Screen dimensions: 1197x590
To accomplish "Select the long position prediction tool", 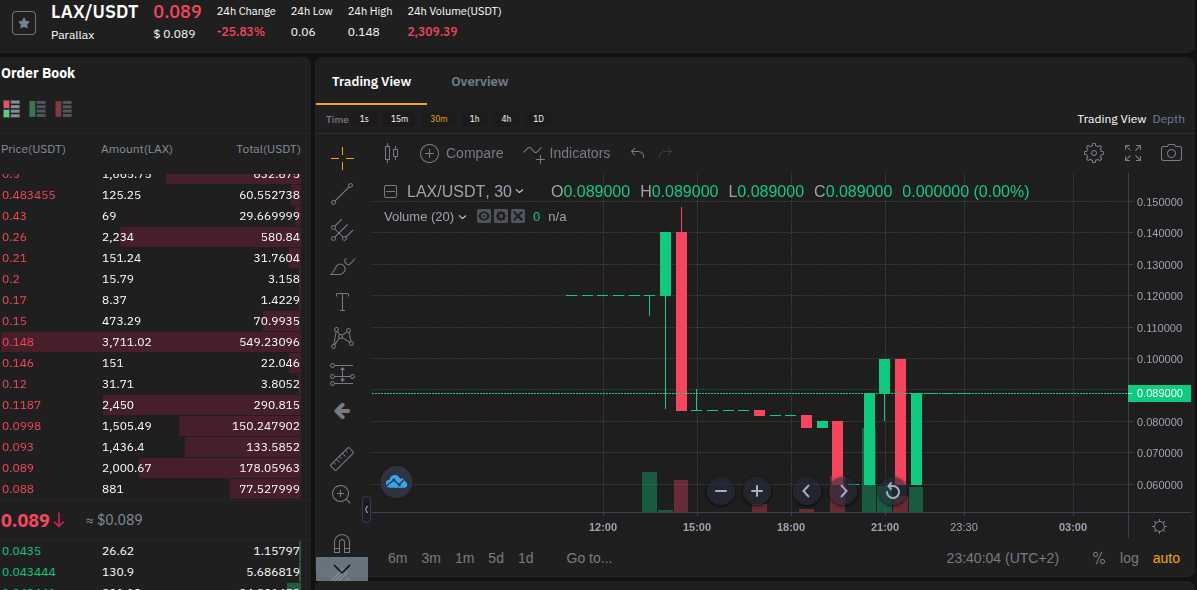I will pyautogui.click(x=342, y=374).
